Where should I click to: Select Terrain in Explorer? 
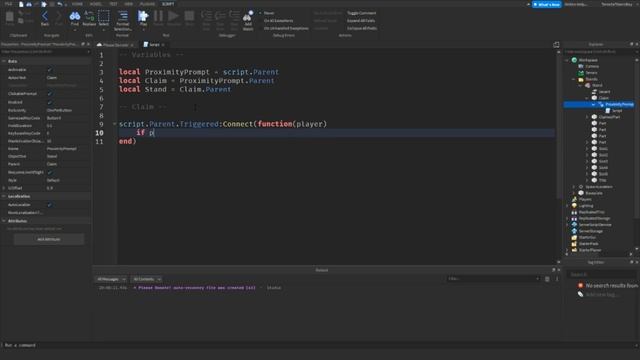coord(591,73)
